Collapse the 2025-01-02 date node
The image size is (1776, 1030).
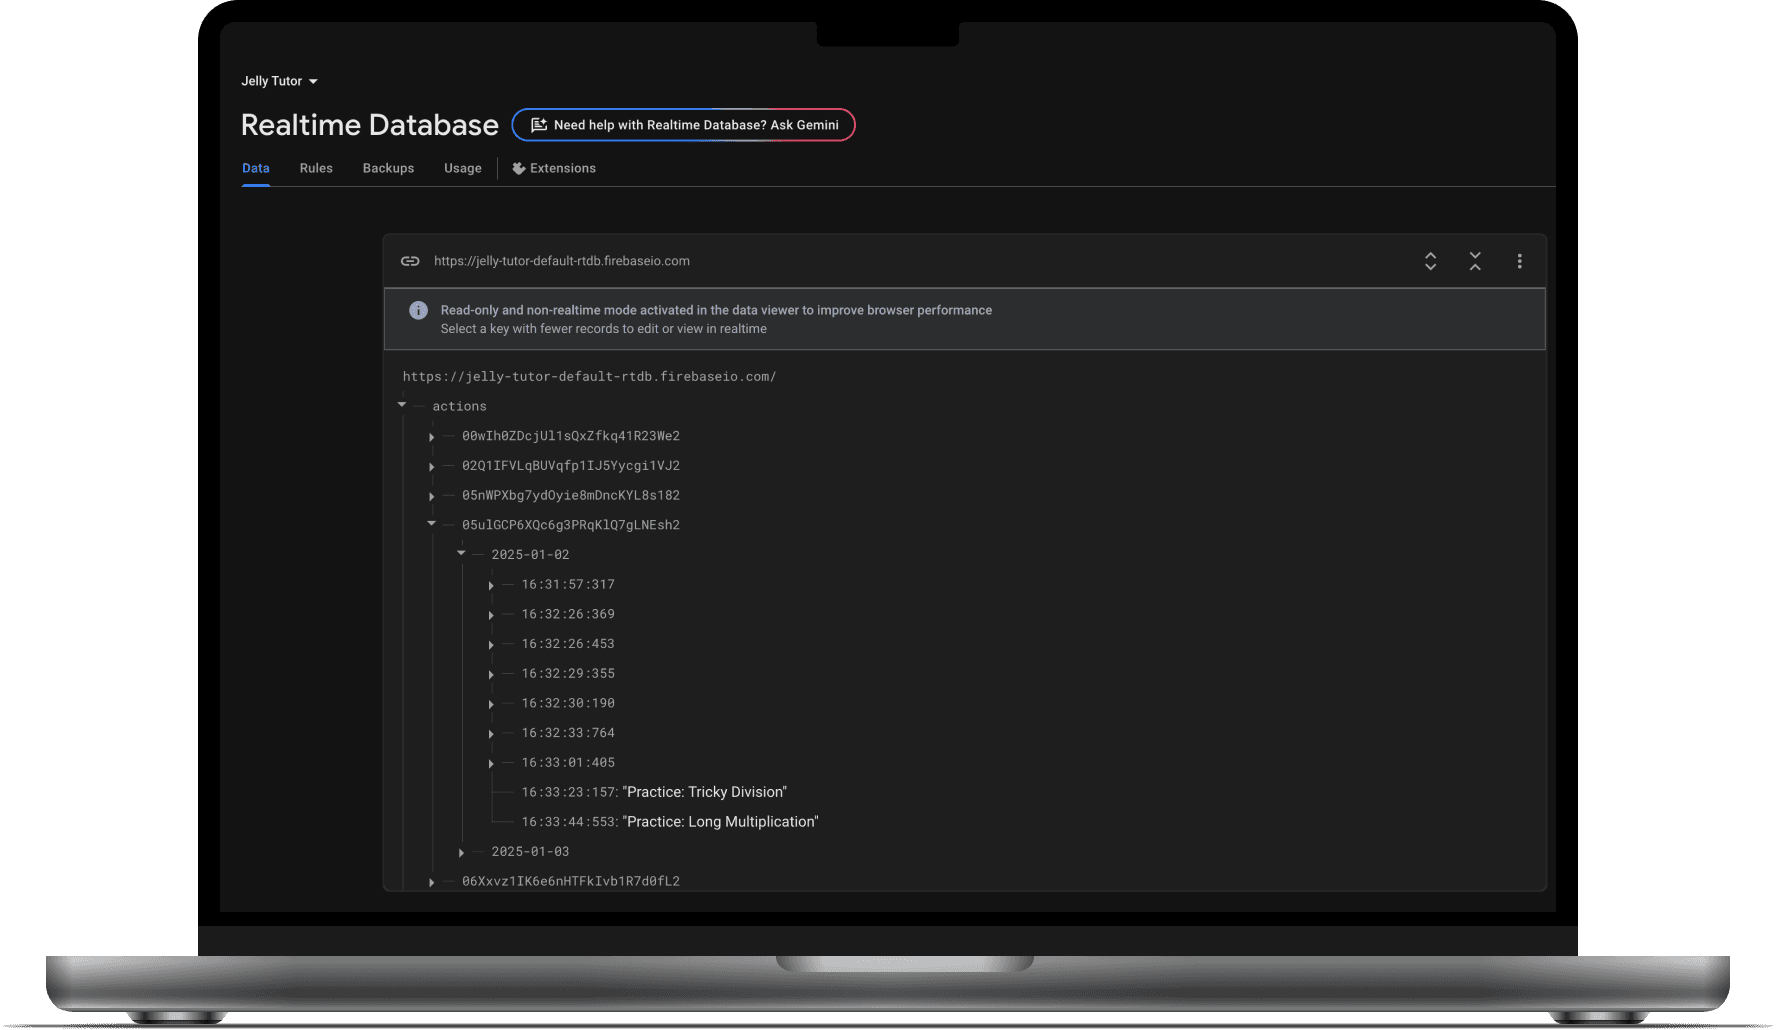(x=461, y=553)
